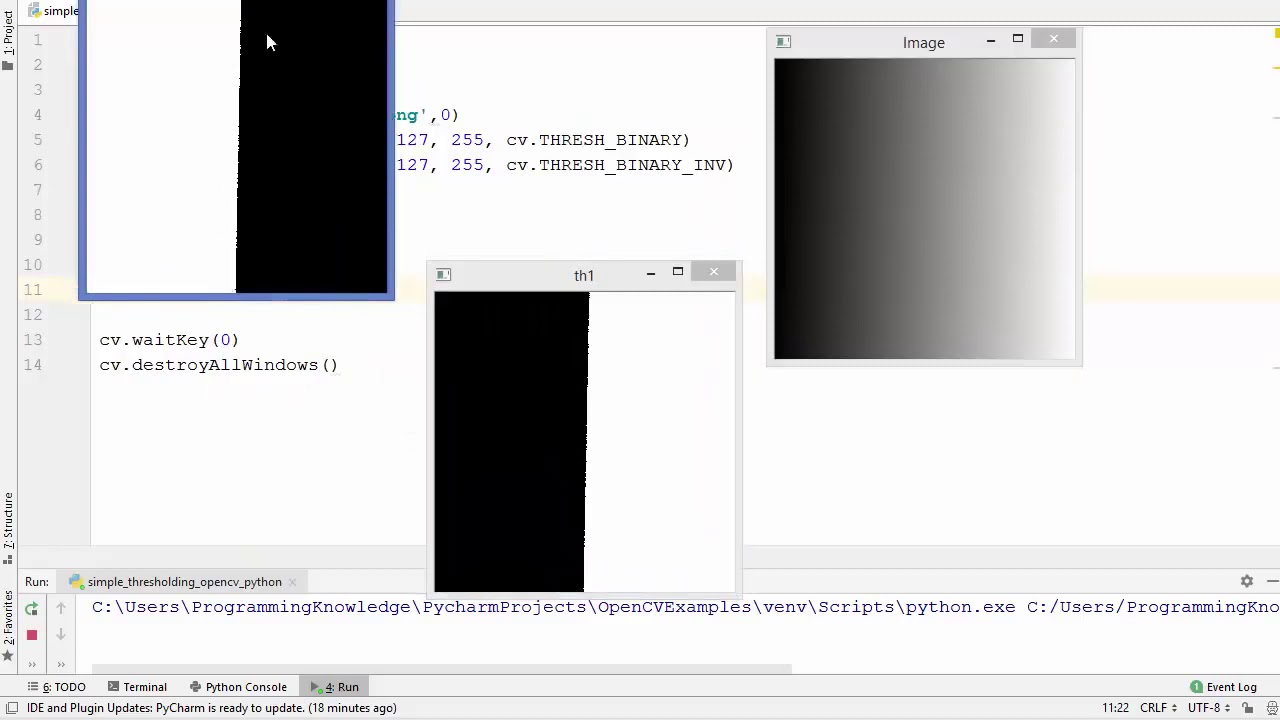This screenshot has height=720, width=1280.
Task: Open the Event Log
Action: (x=1223, y=687)
